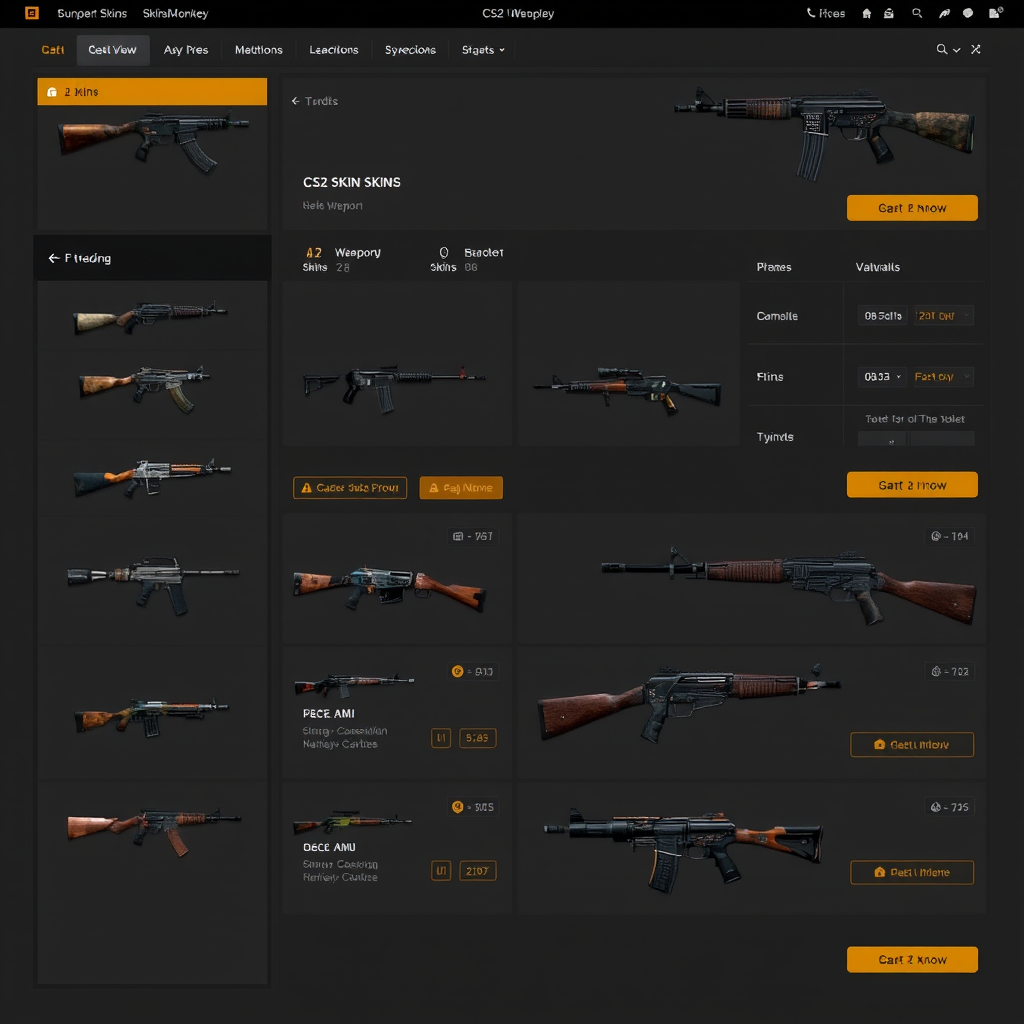
Task: Click the orange coin icon on OECE AMU card
Action: click(457, 807)
